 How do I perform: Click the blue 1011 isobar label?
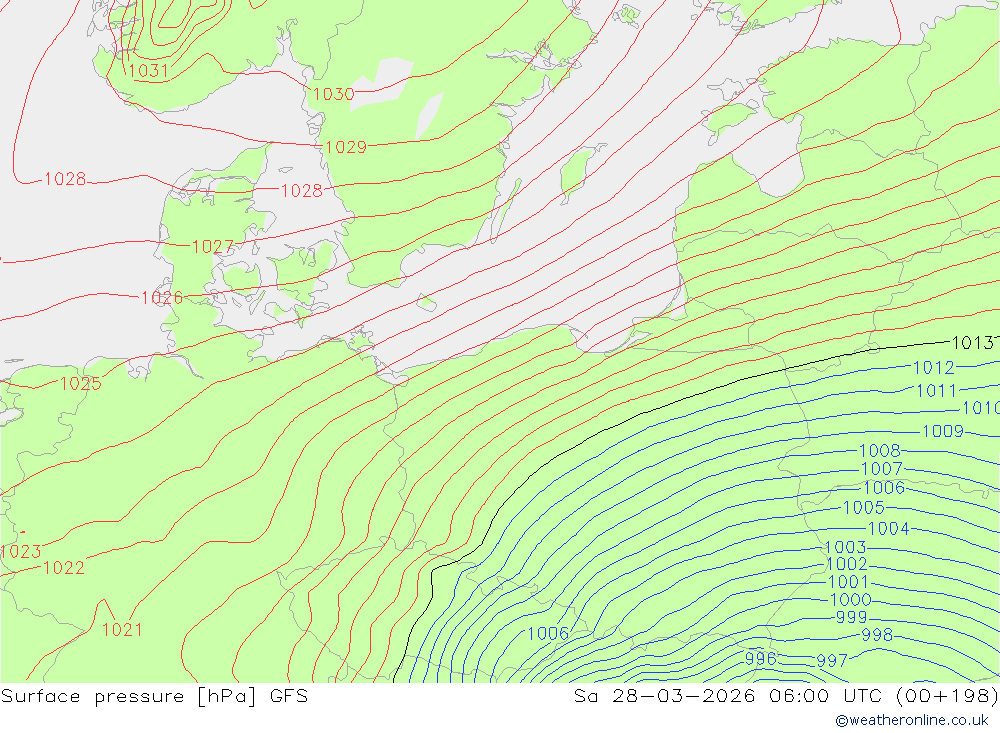937,391
